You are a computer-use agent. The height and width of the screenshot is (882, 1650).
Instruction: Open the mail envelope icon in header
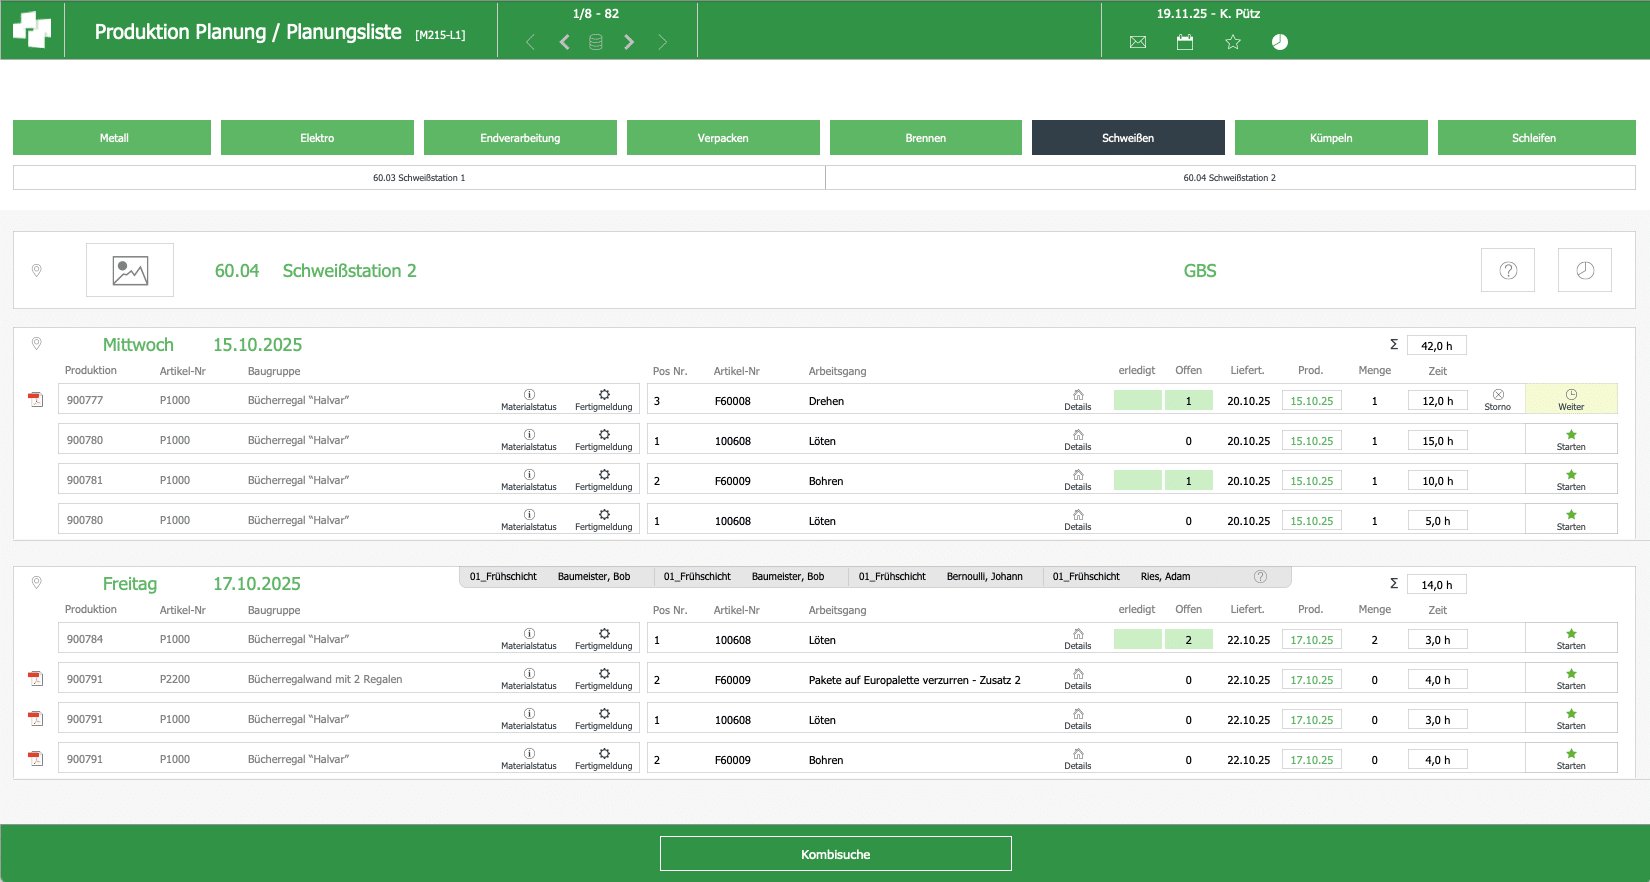tap(1137, 42)
